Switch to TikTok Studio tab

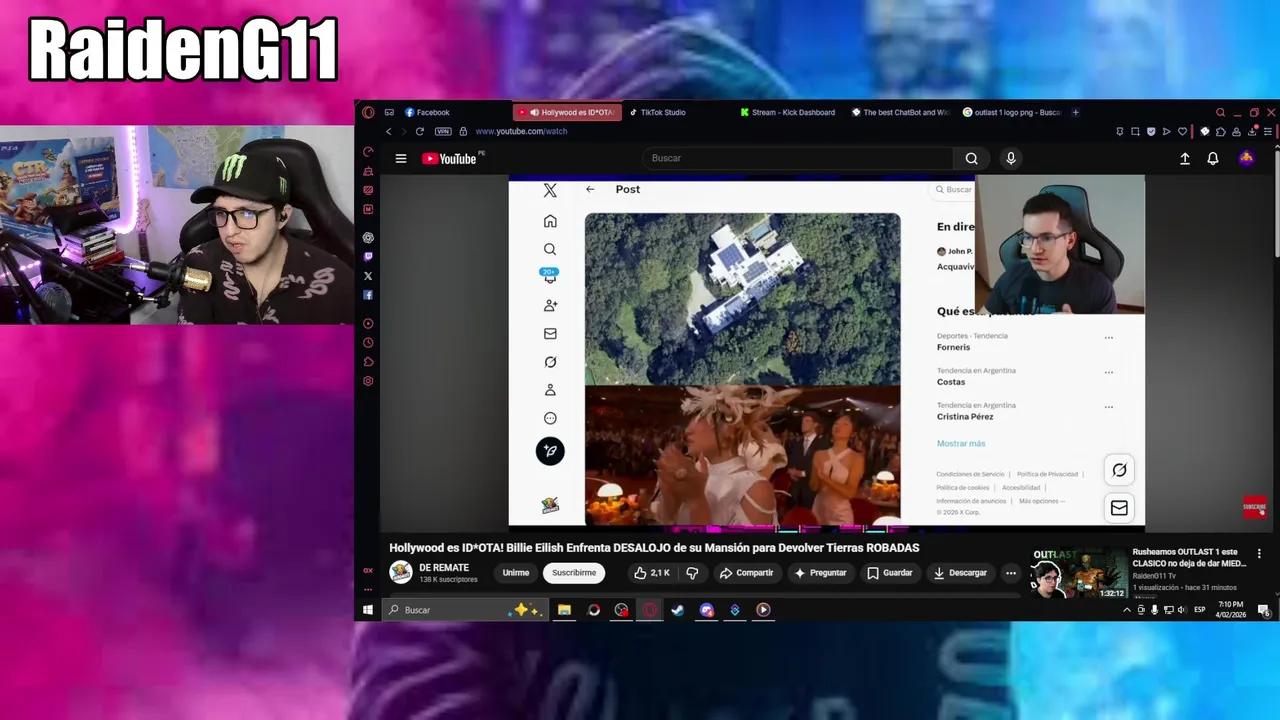[680, 112]
